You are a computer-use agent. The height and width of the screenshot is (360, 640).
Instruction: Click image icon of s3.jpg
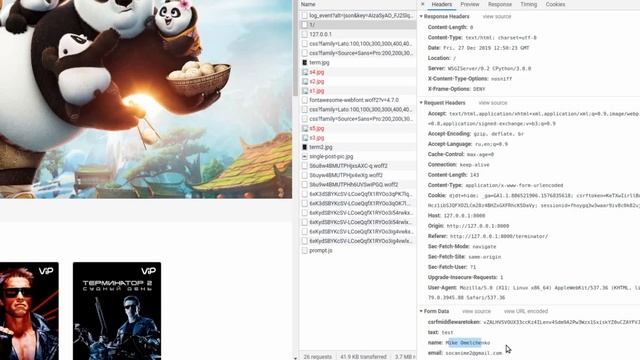tap(304, 138)
